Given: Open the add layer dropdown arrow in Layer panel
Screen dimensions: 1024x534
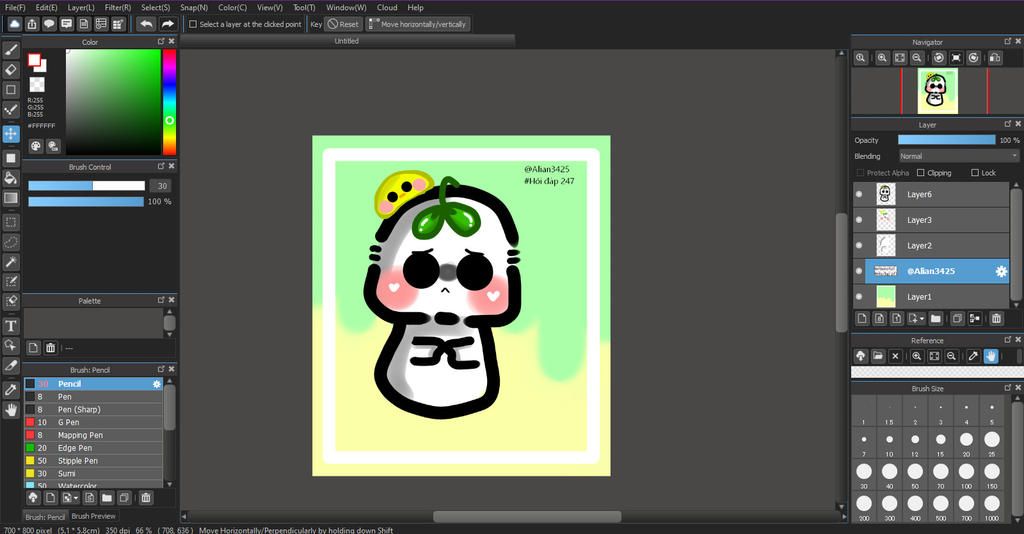Looking at the screenshot, I should [x=920, y=319].
